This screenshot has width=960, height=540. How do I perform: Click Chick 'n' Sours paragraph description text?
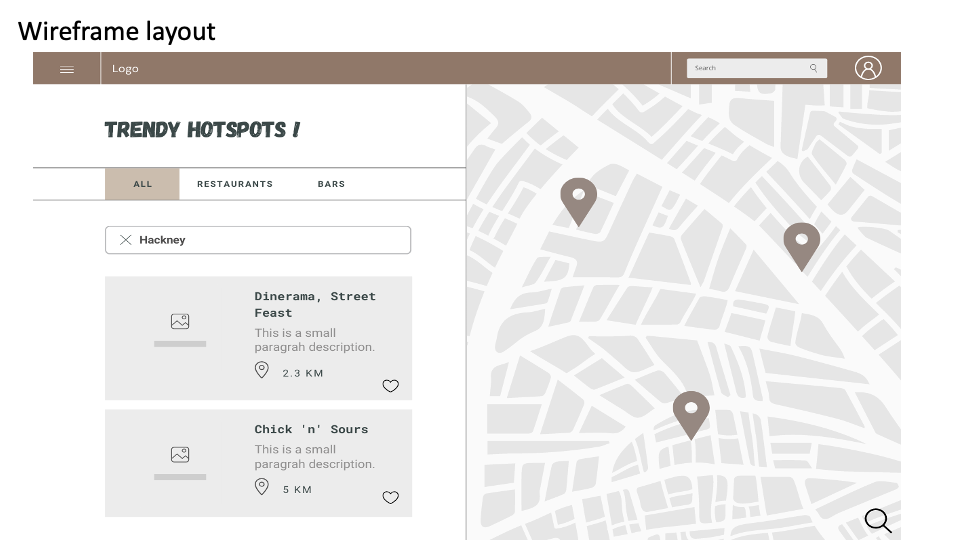pyautogui.click(x=315, y=457)
